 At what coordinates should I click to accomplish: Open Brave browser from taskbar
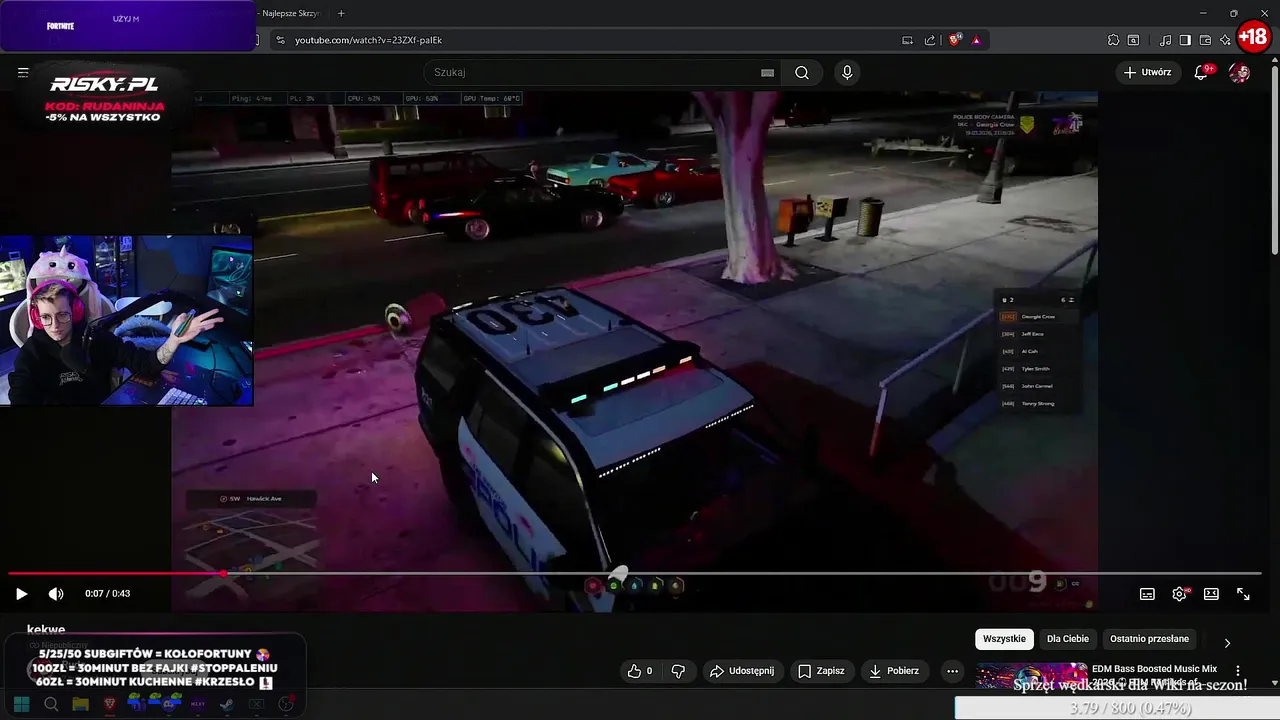[110, 704]
